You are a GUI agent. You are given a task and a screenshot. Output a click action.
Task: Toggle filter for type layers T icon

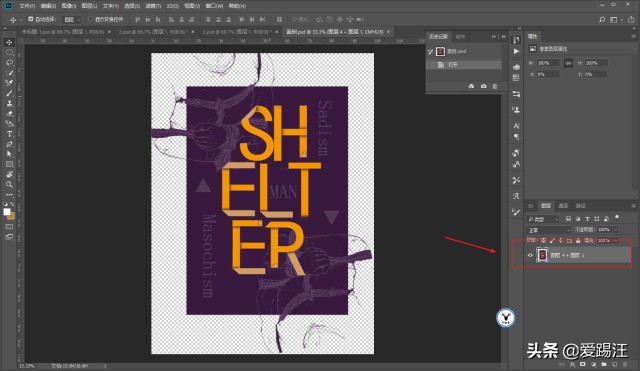[x=587, y=219]
